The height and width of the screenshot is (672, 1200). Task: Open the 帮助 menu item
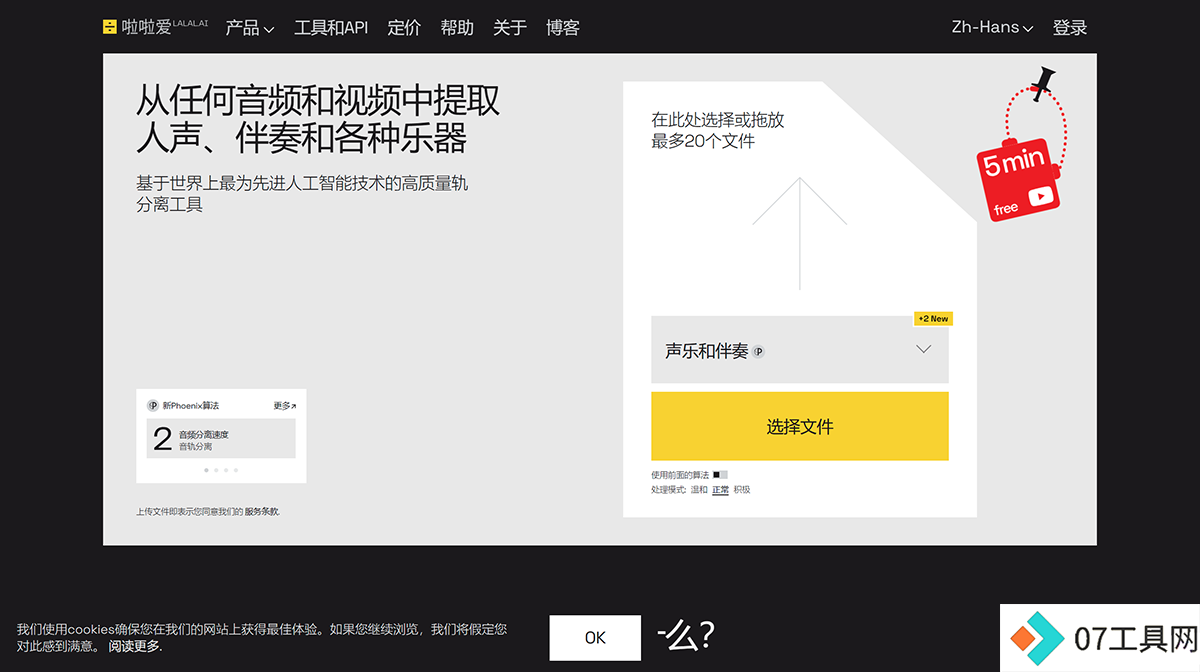(x=457, y=28)
